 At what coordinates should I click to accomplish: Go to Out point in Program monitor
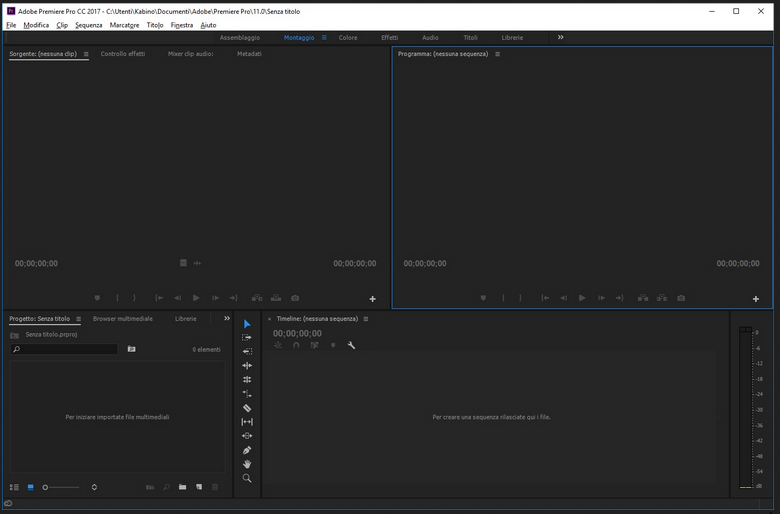coord(619,298)
